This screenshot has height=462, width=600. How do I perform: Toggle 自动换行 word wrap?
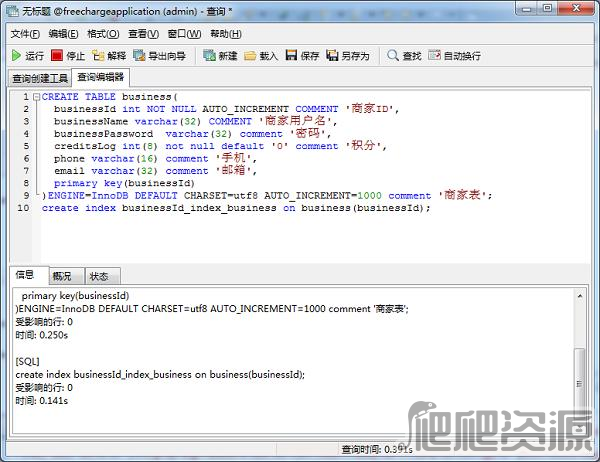pyautogui.click(x=453, y=56)
